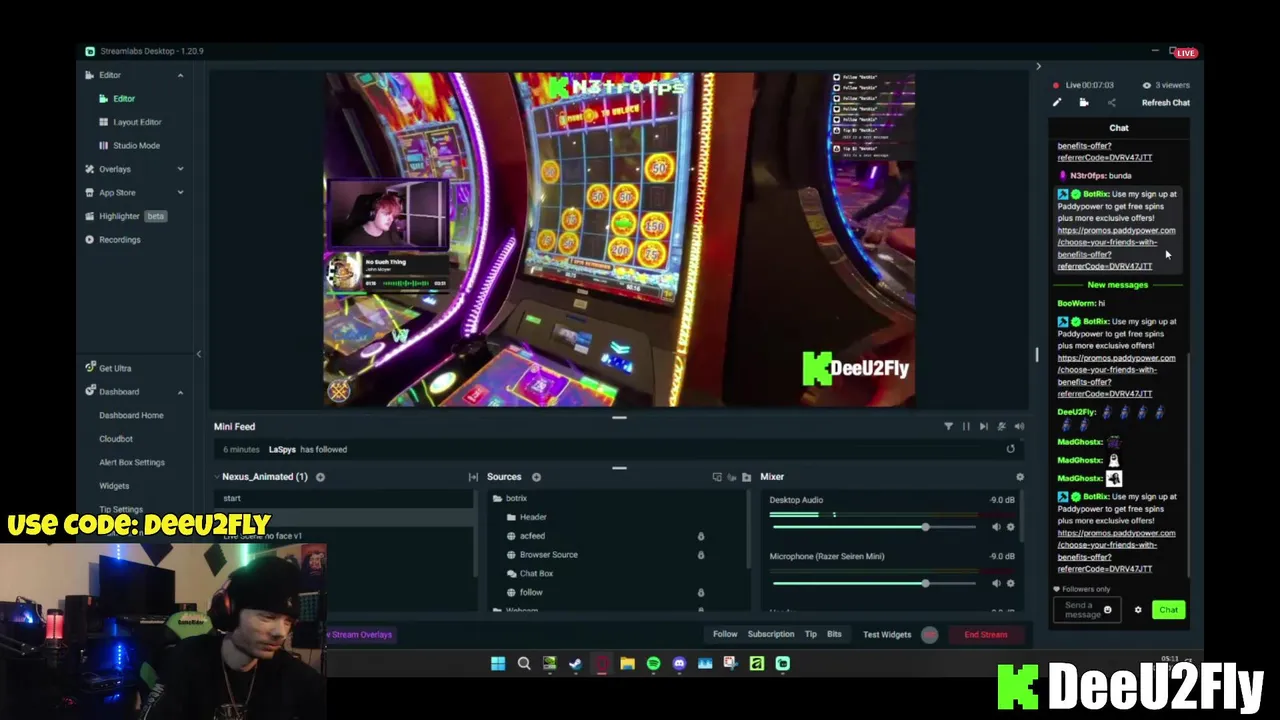Collapse the left sidebar with the arrow handle

click(x=198, y=354)
